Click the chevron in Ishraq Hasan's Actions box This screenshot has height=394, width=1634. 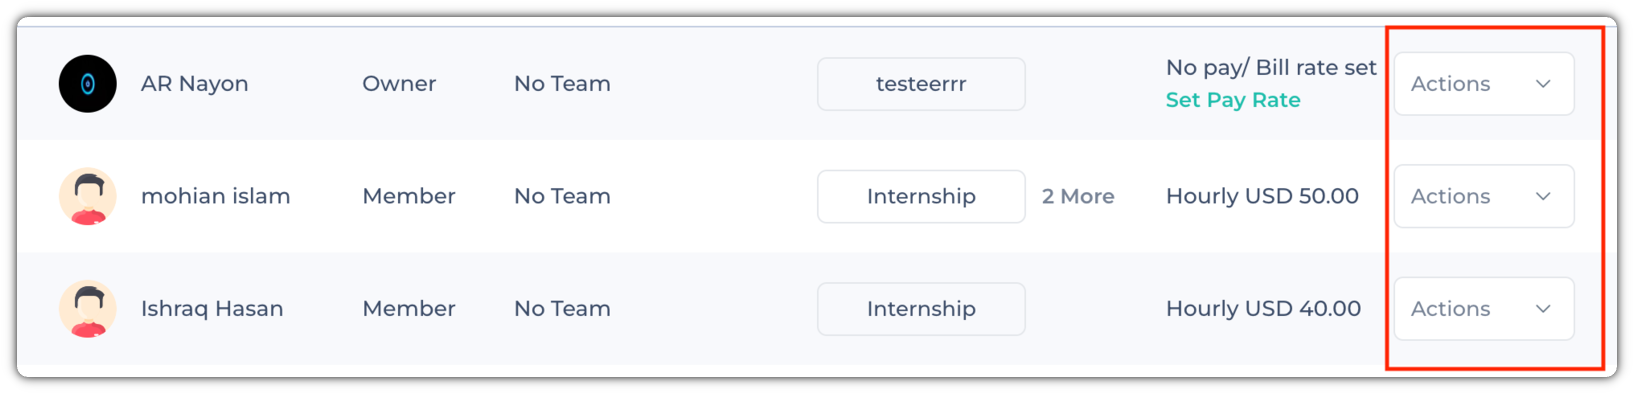click(1543, 309)
